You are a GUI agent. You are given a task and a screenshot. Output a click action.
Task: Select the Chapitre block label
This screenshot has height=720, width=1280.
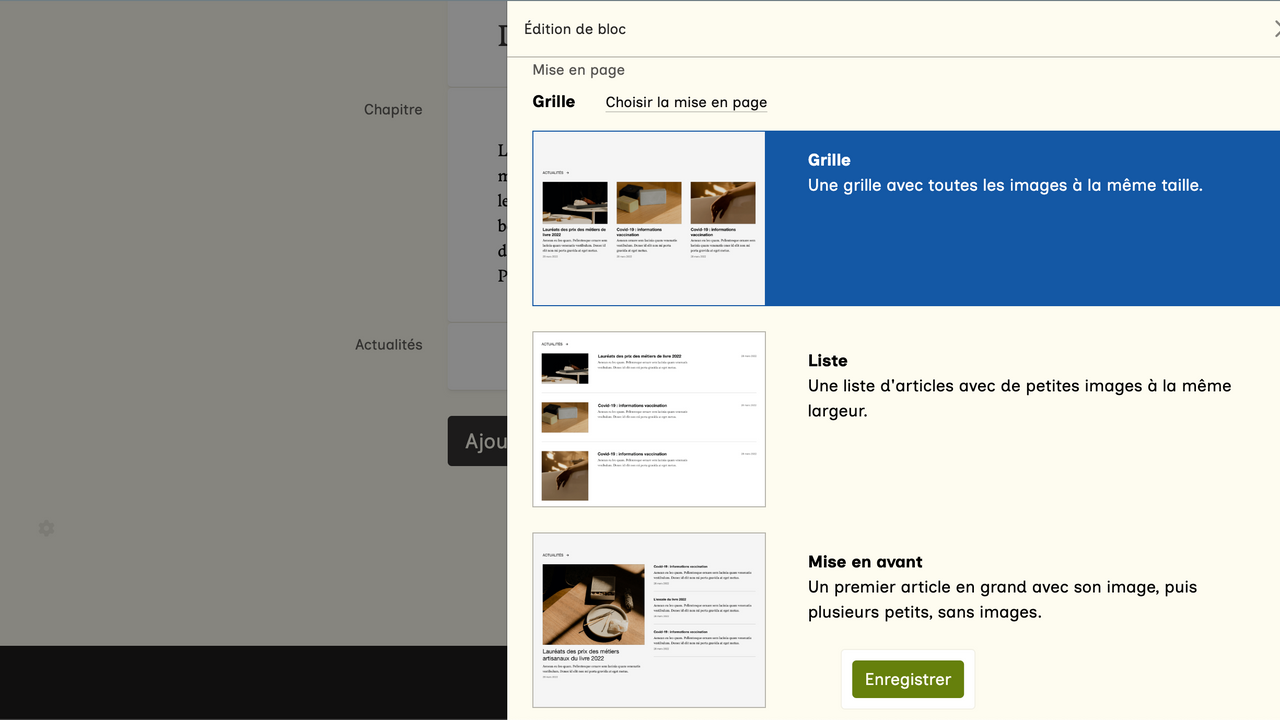tap(393, 110)
